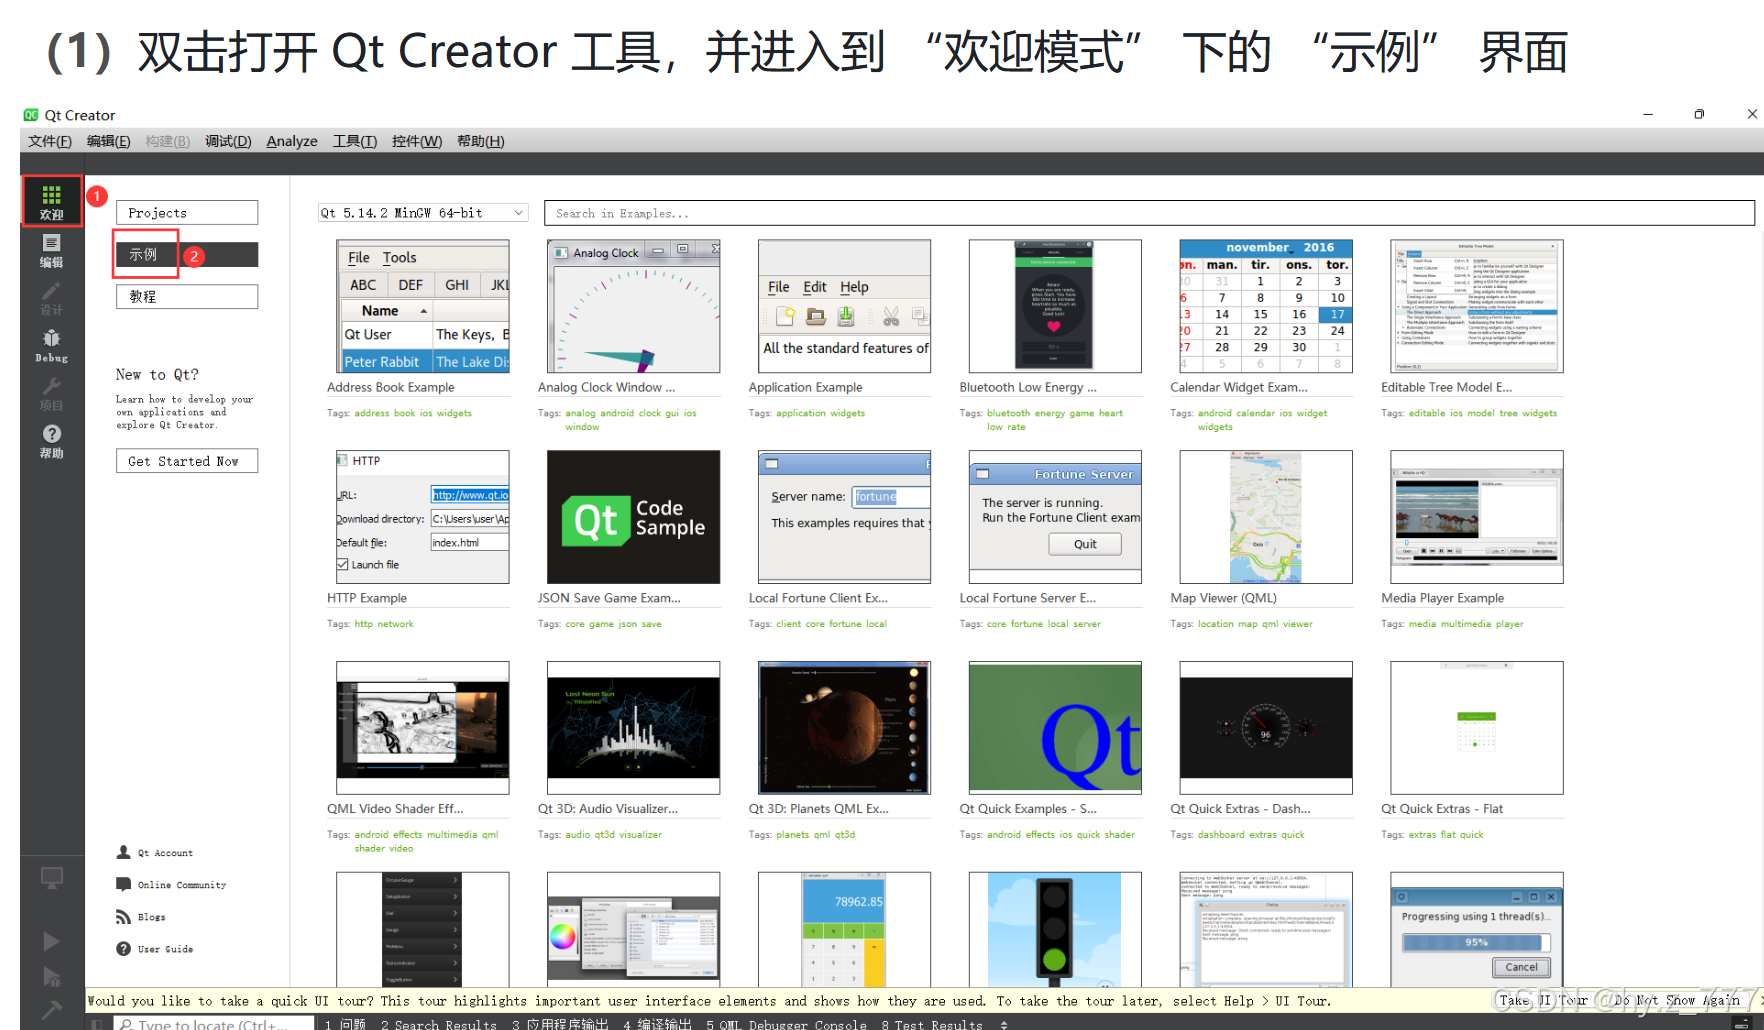This screenshot has width=1764, height=1030.
Task: Click the Projects button
Action: [x=187, y=213]
